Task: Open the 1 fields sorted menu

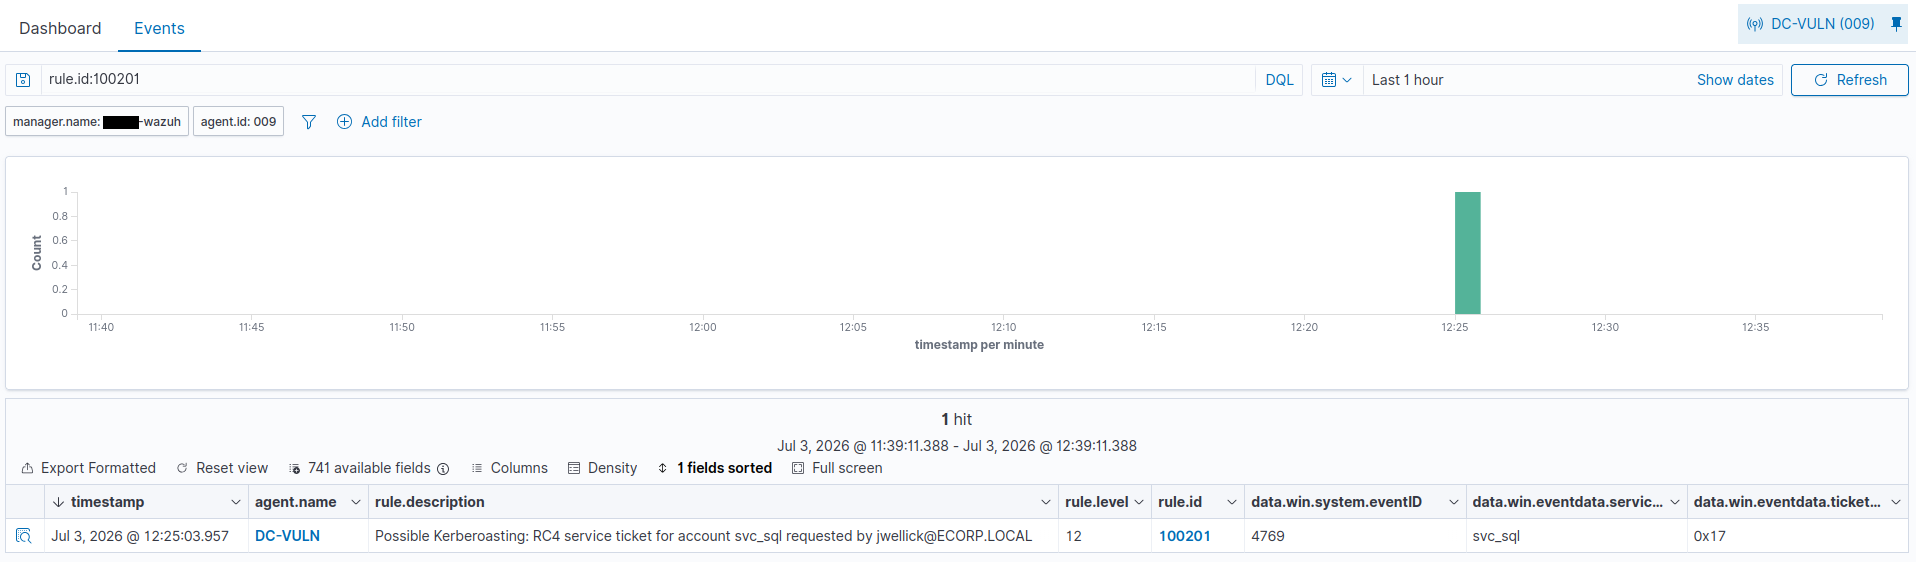Action: (x=714, y=468)
